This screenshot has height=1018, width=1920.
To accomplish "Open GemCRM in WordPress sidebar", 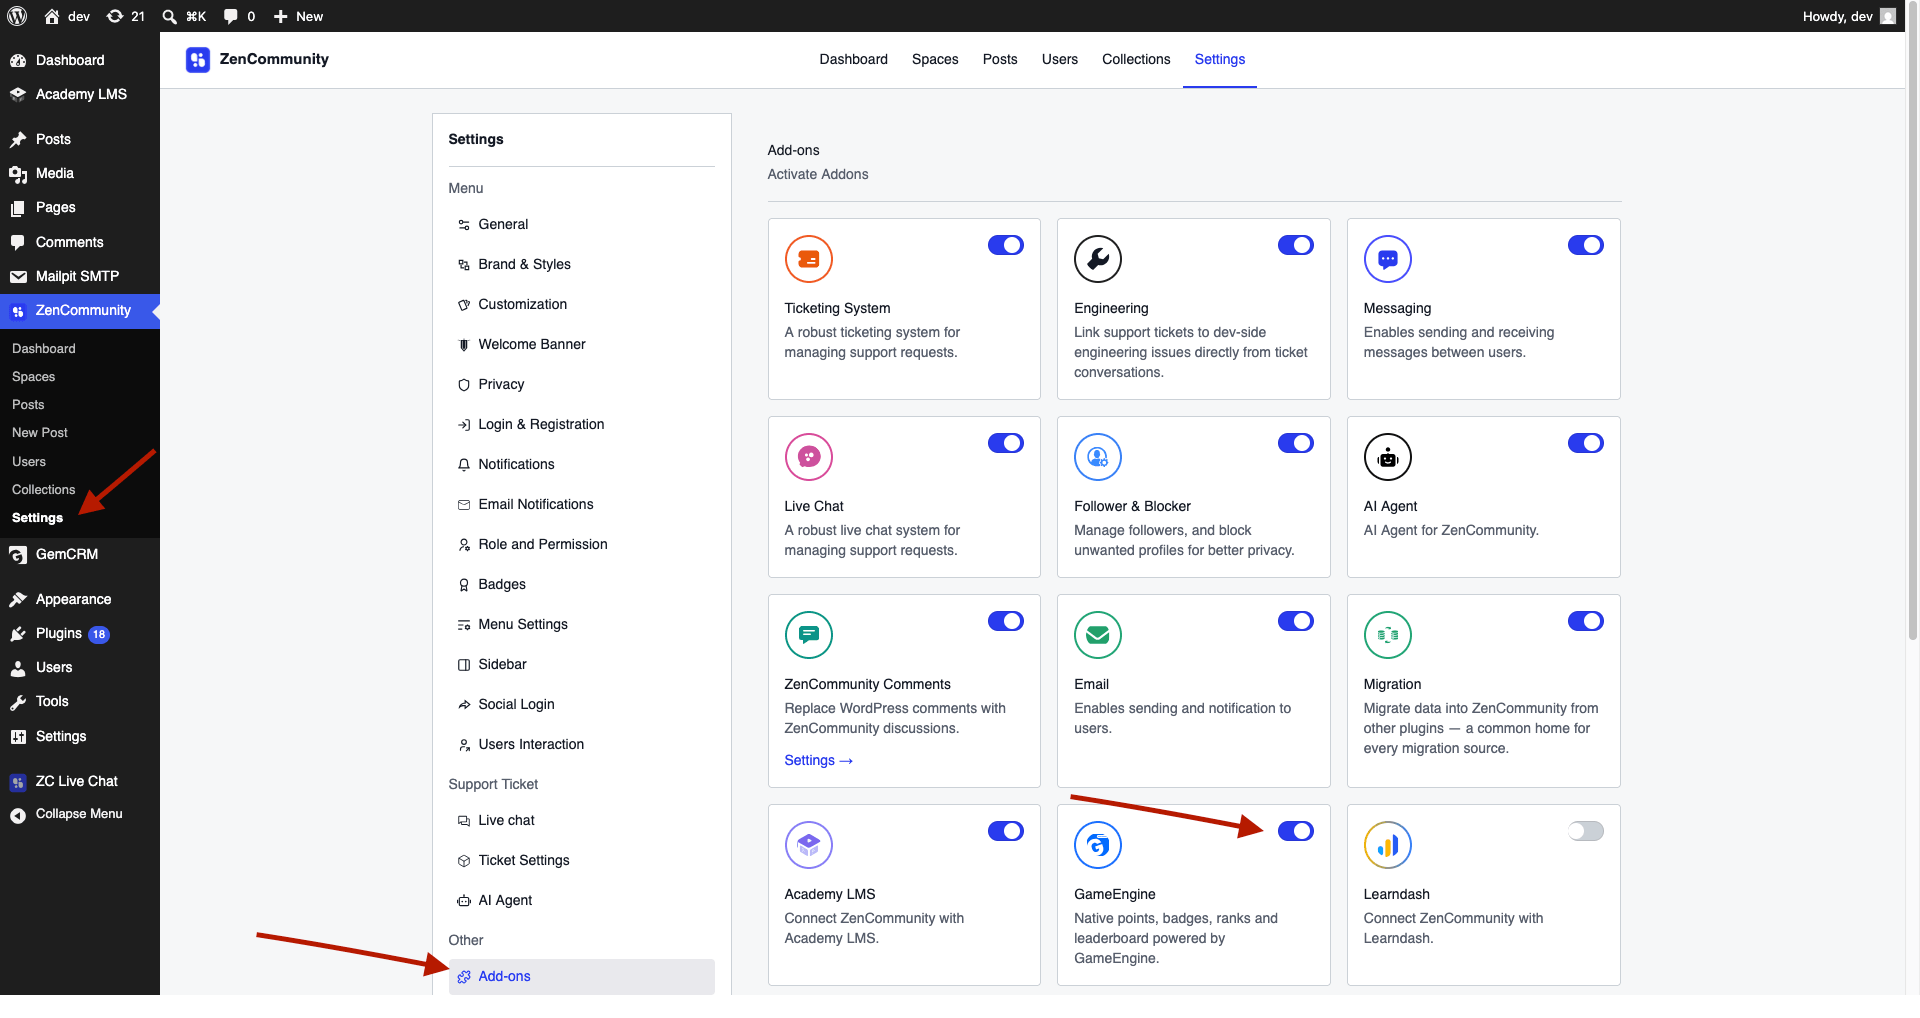I will [80, 554].
